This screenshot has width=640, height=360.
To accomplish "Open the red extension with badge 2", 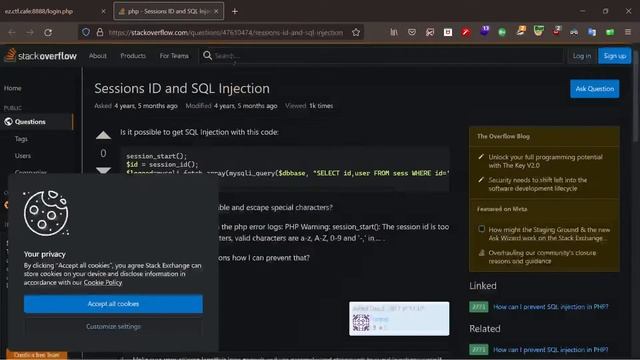I will tap(556, 31).
